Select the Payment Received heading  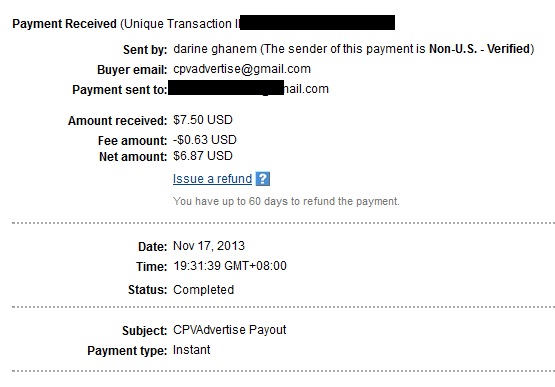(64, 24)
